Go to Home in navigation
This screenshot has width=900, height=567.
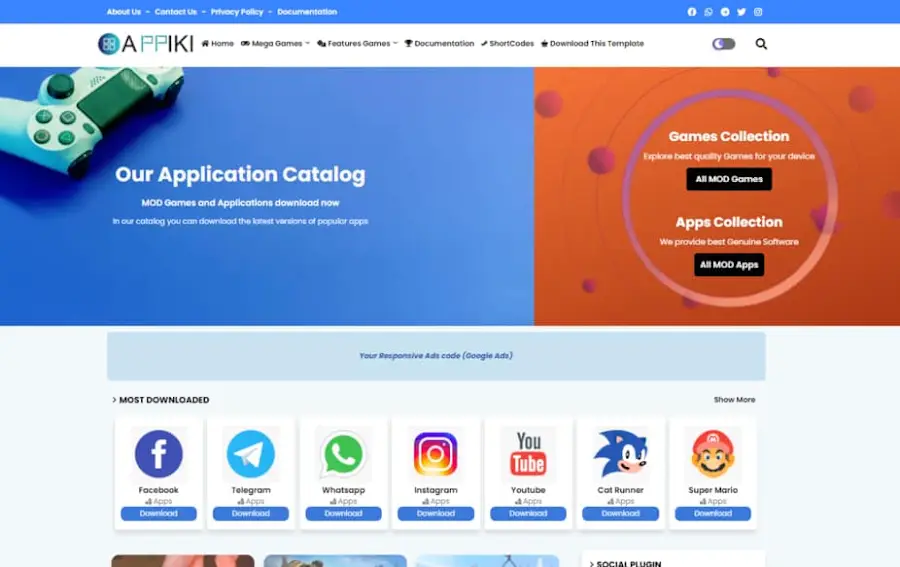218,44
